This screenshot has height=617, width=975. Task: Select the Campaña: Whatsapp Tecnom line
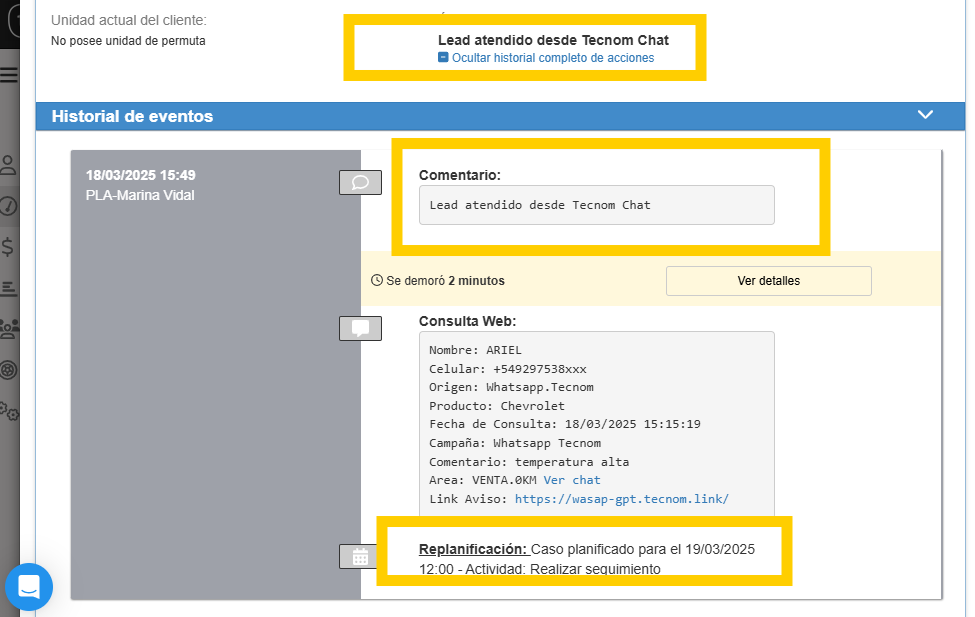[515, 443]
